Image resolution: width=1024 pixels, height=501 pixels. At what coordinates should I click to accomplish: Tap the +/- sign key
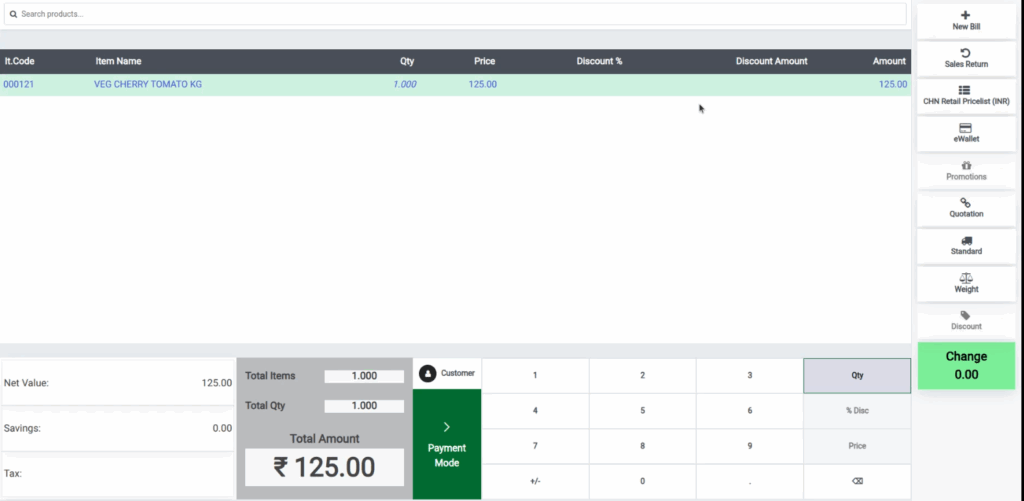click(x=535, y=481)
